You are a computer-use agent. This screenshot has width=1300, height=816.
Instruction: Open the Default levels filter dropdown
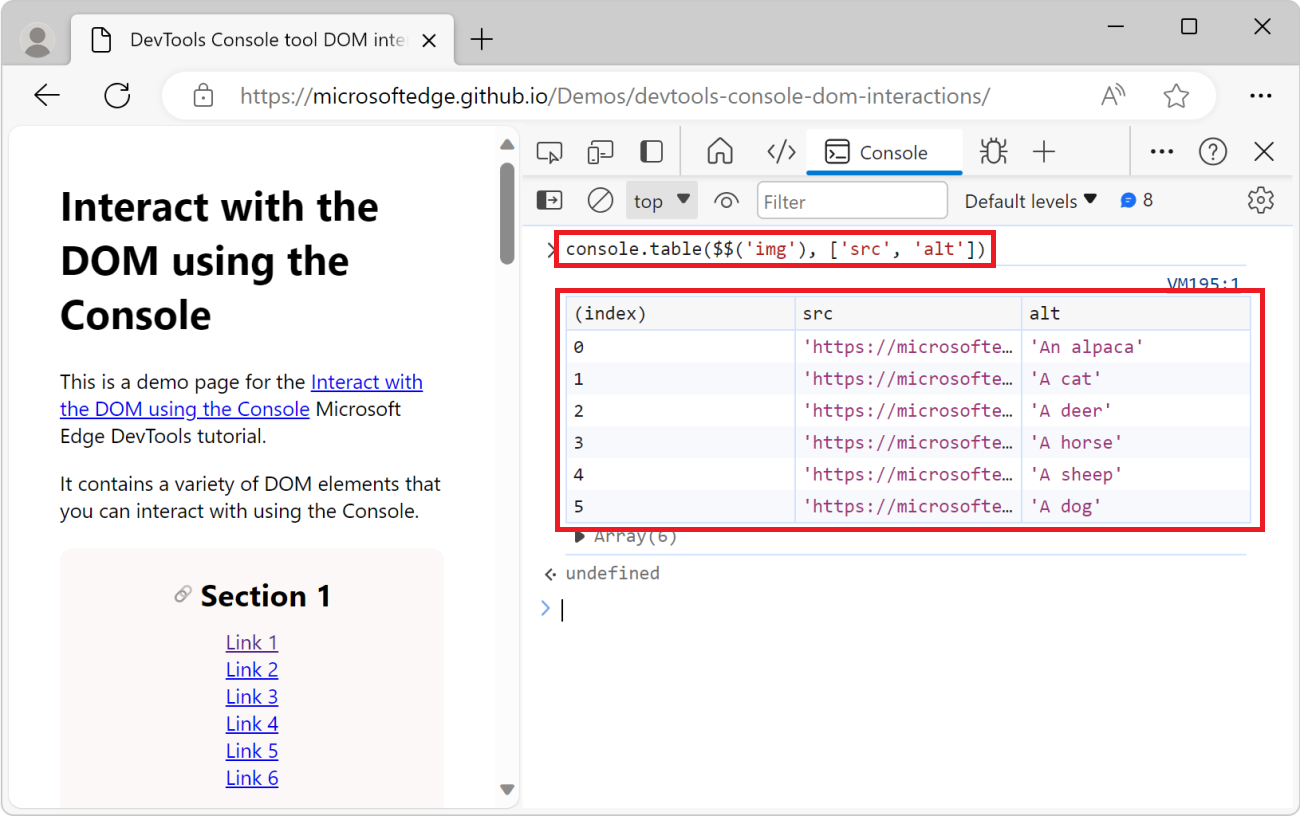1030,200
